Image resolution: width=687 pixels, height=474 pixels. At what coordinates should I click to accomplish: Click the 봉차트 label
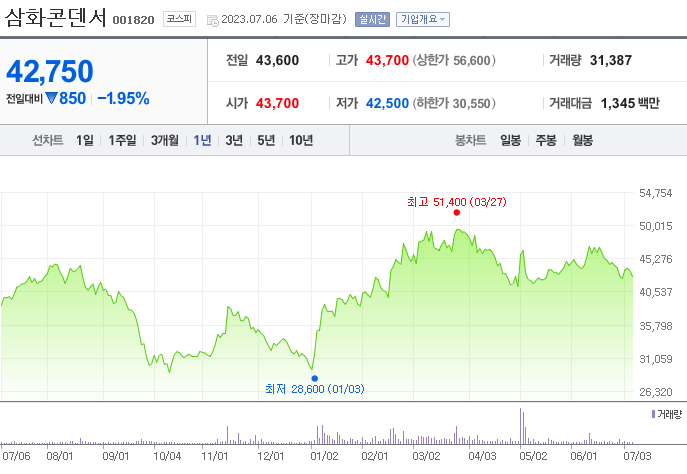(x=471, y=140)
